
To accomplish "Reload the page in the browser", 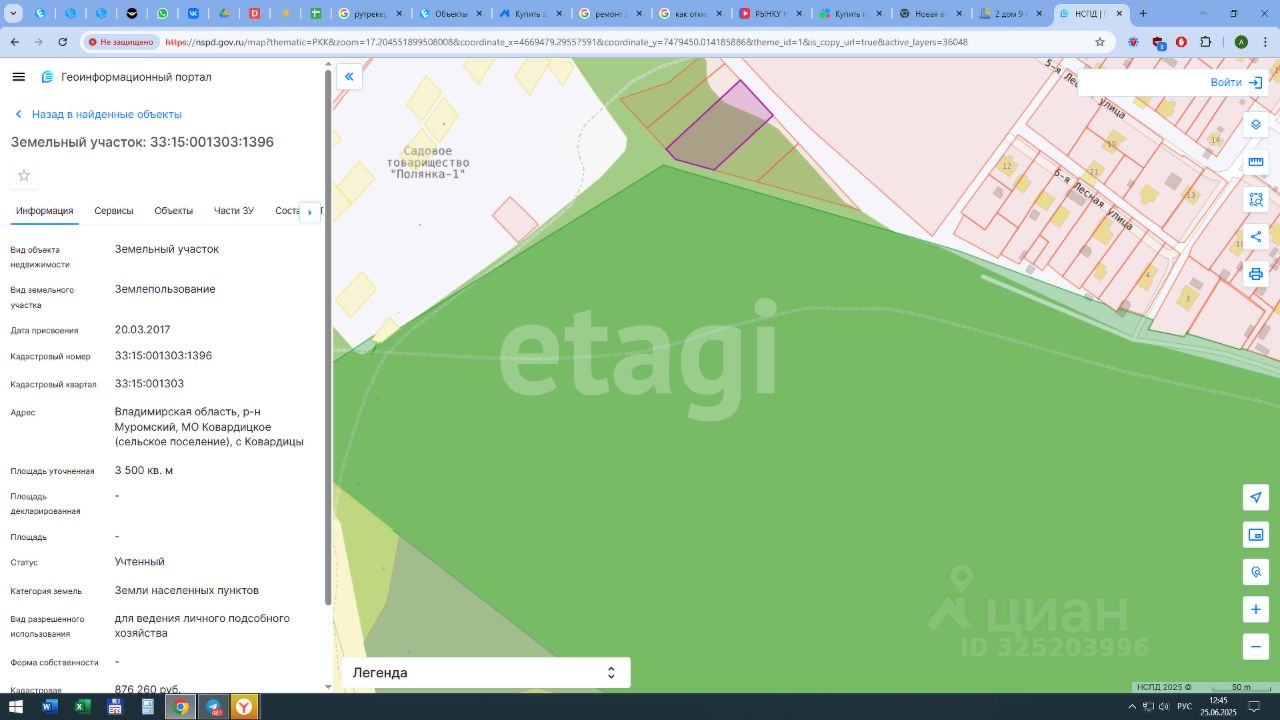I will [x=63, y=42].
